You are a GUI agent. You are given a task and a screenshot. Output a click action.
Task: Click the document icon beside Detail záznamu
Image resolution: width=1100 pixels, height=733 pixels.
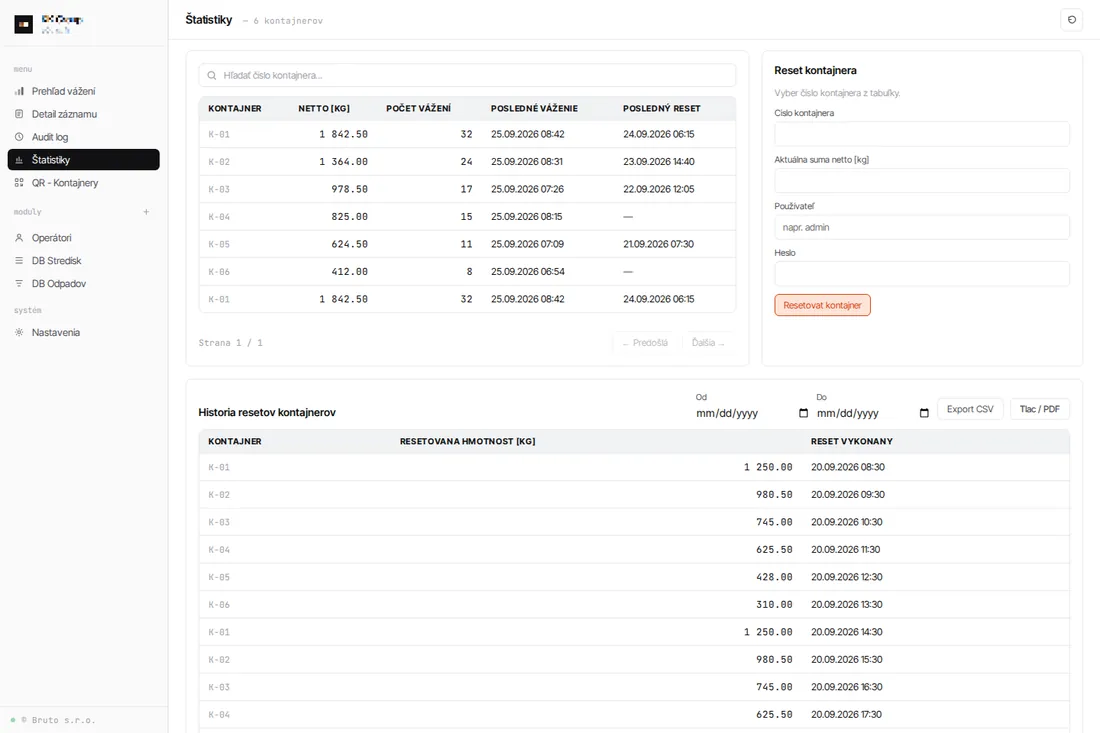point(19,114)
